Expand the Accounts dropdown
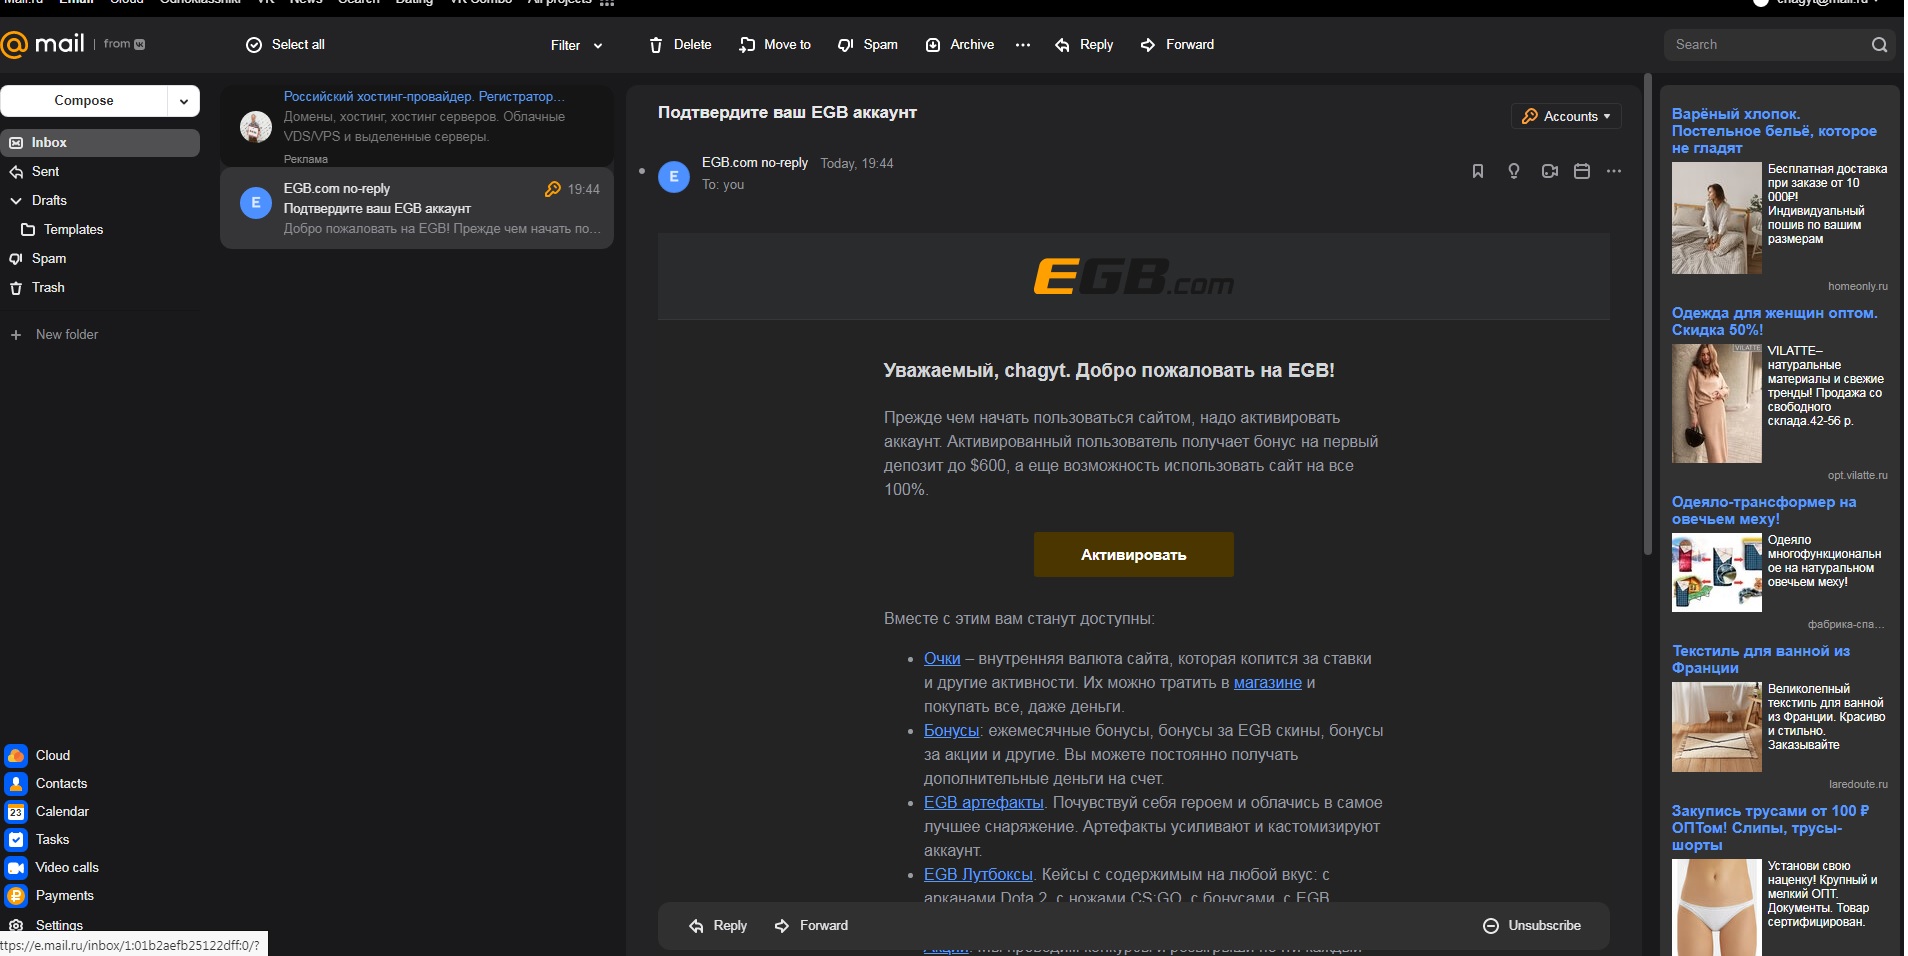The image size is (1908, 956). tap(1566, 116)
